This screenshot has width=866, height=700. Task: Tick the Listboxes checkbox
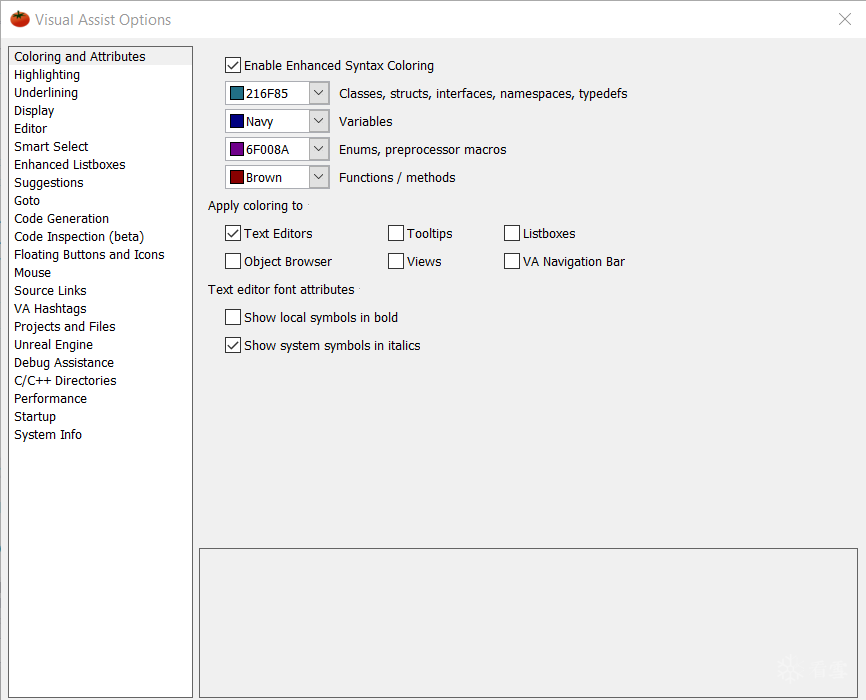(512, 233)
